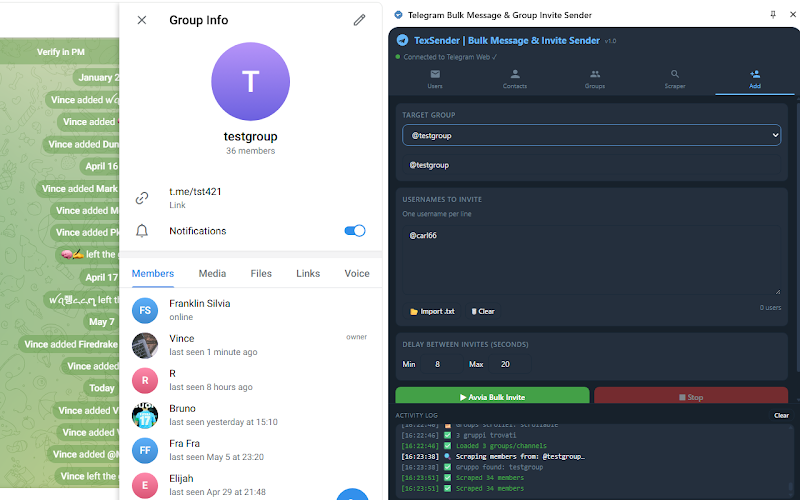Click the TexSender Telegram logo icon
800x500 pixels.
403,40
